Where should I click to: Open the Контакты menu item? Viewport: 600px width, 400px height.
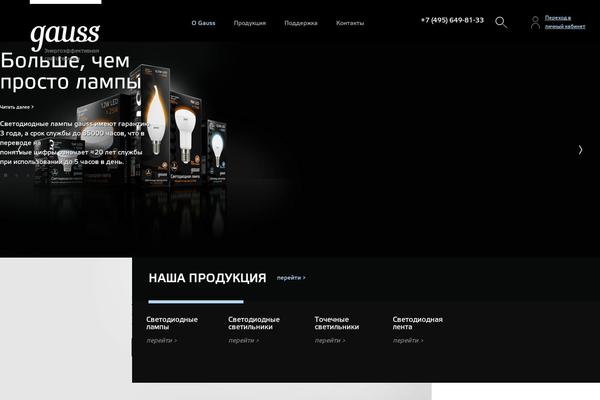point(350,23)
